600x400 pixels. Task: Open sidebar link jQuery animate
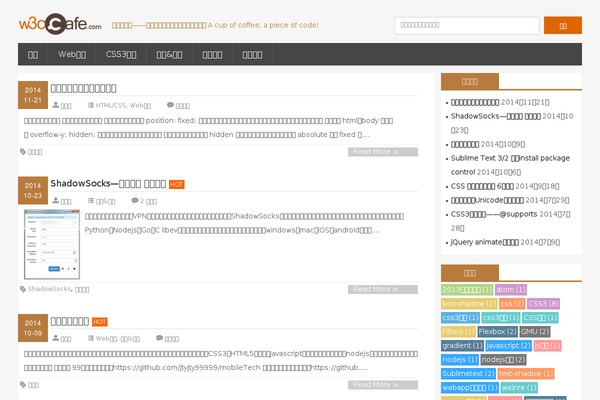coord(485,242)
